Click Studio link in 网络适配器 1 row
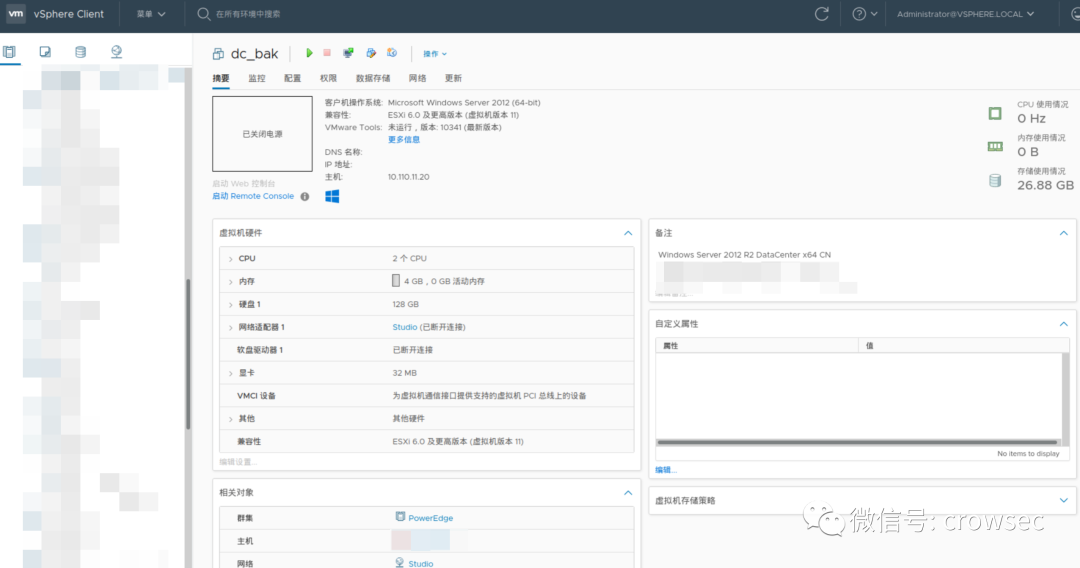Screen dimensions: 1080x568 point(404,327)
